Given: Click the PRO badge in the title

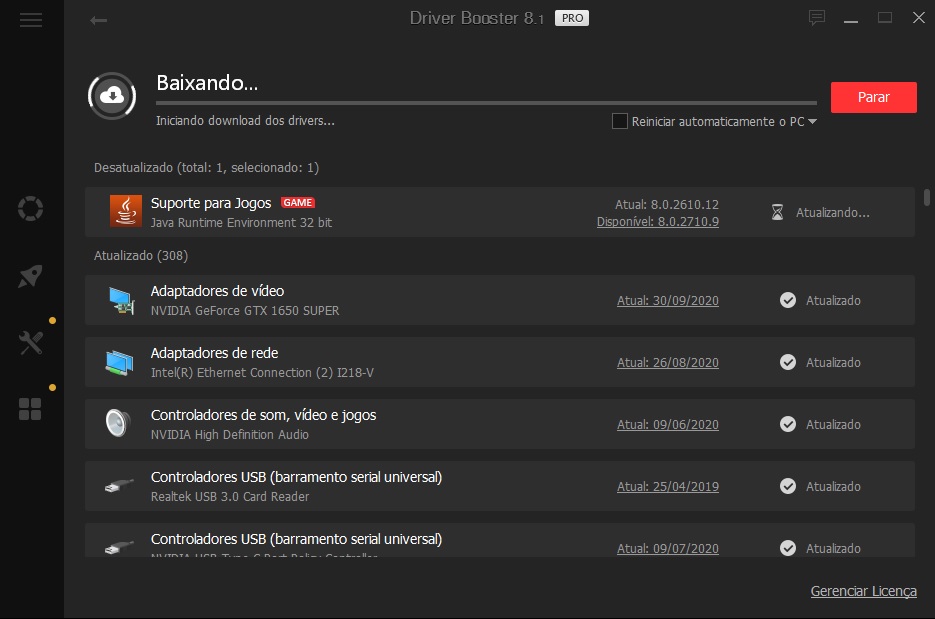Looking at the screenshot, I should pos(572,18).
